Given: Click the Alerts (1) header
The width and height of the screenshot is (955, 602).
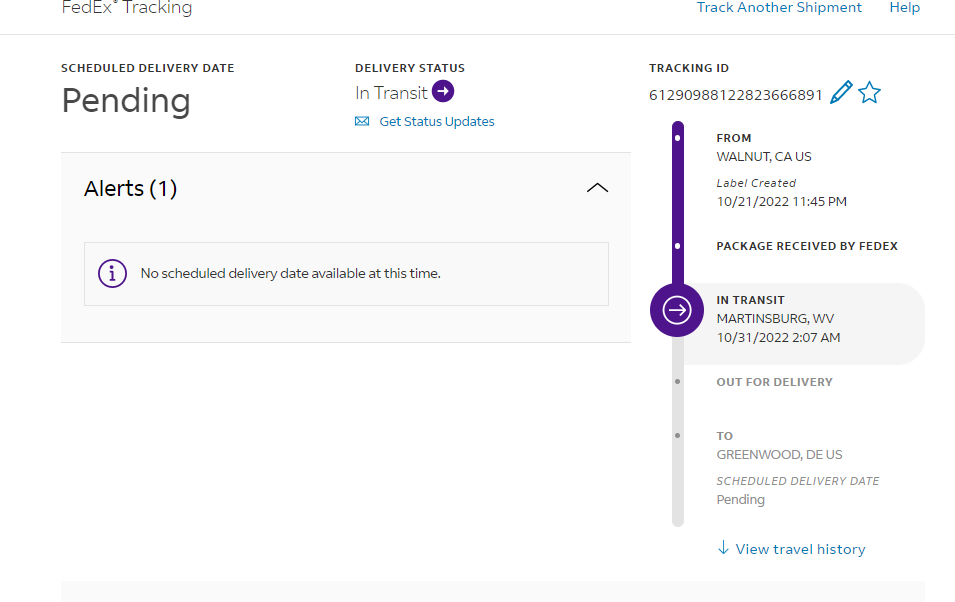Looking at the screenshot, I should 131,189.
